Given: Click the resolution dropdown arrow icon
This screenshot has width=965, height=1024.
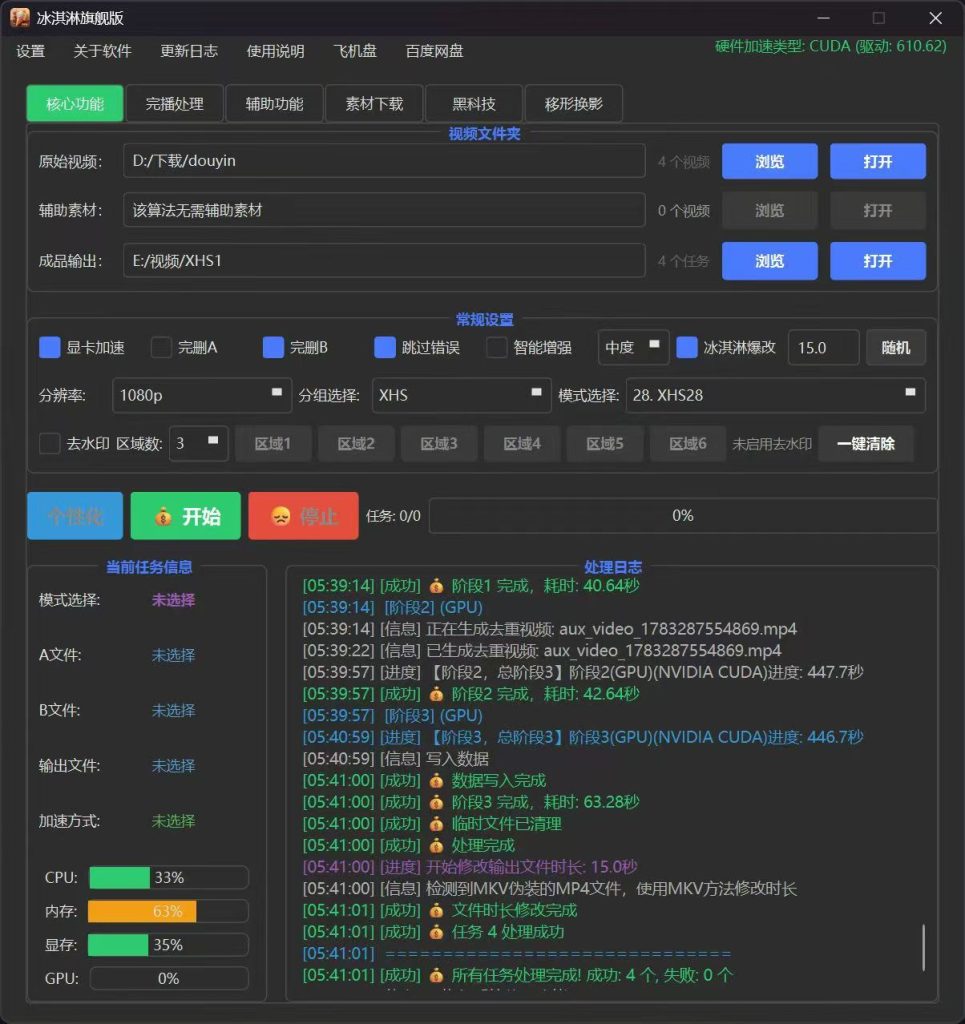Looking at the screenshot, I should (276, 392).
